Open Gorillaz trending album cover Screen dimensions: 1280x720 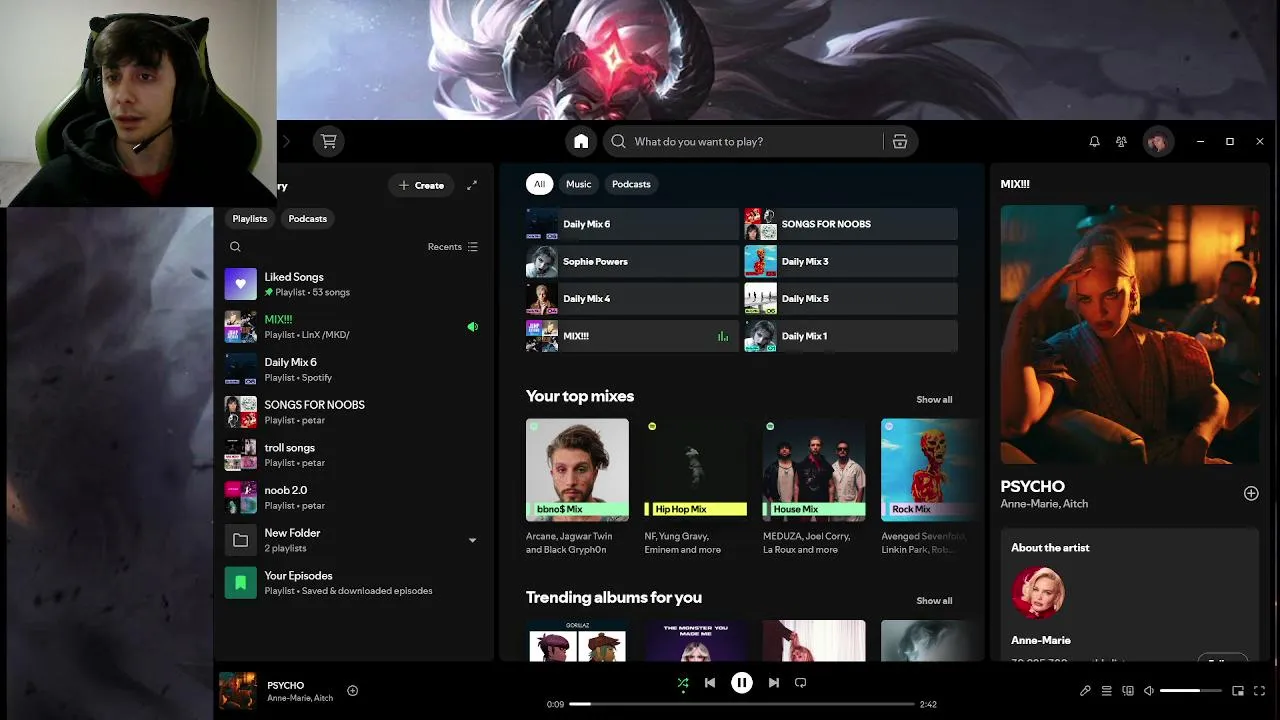577,641
